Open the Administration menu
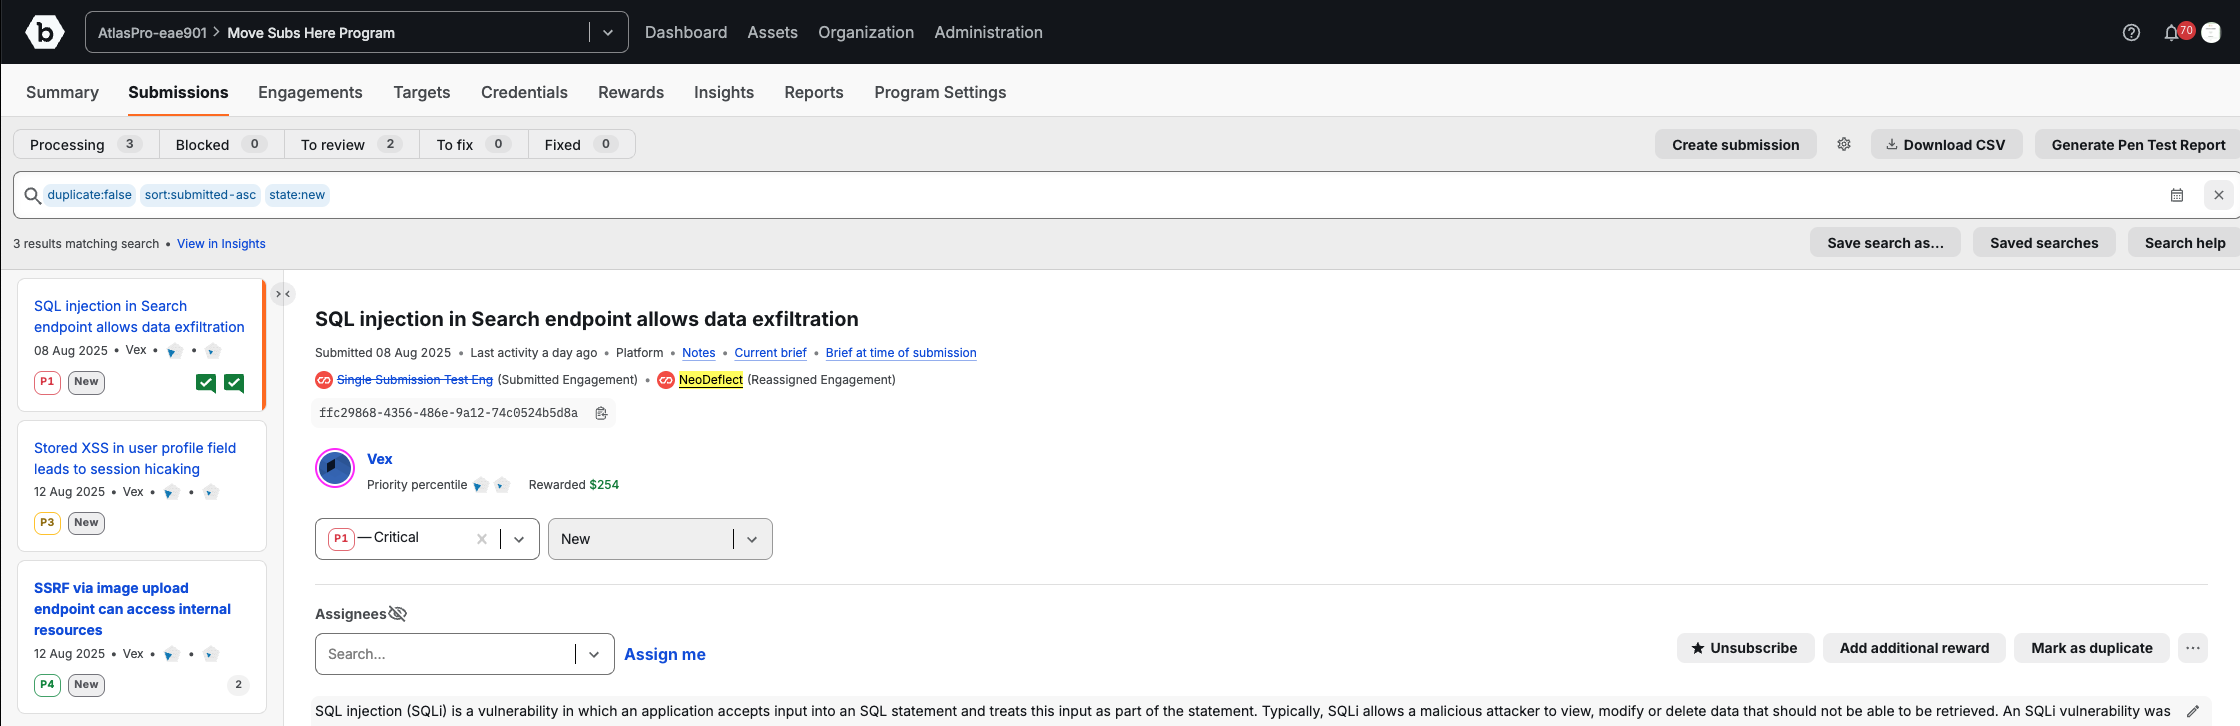 pyautogui.click(x=989, y=32)
